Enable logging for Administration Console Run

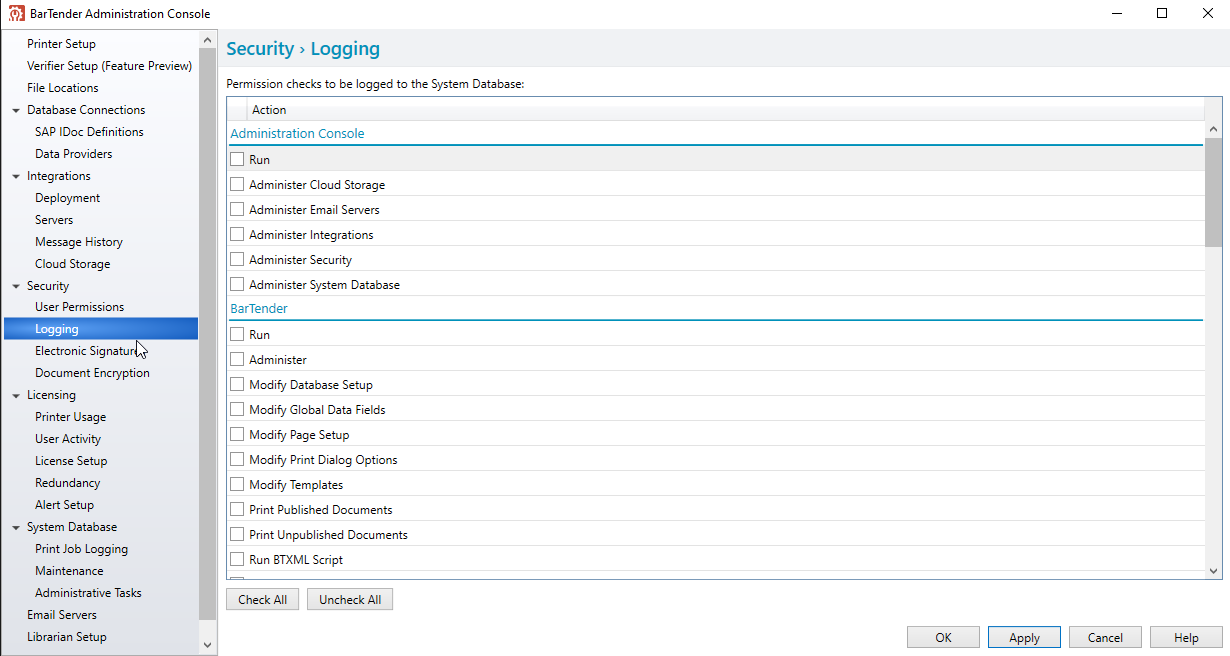pyautogui.click(x=237, y=159)
